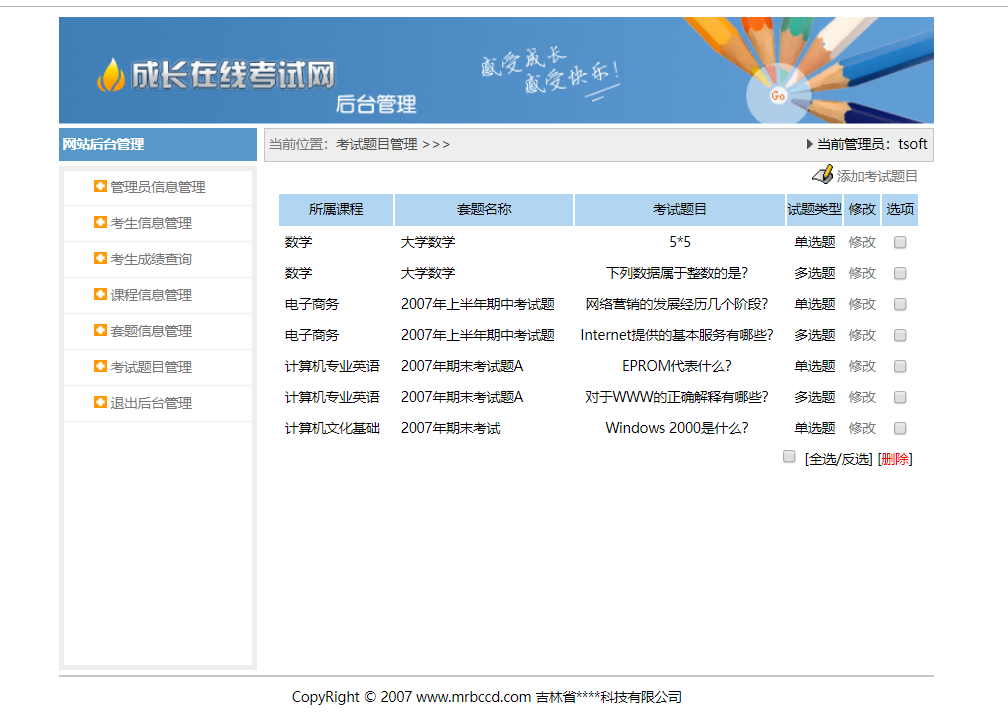Click 修改 for question 5*5
The width and height of the screenshot is (1008, 713).
862,242
